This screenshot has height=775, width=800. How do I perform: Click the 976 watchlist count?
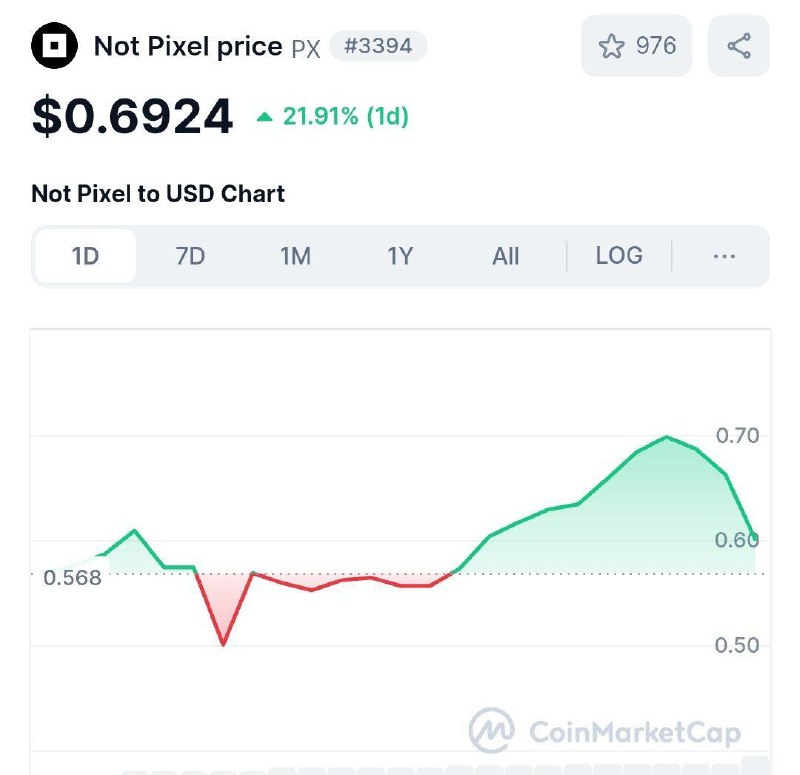pyautogui.click(x=656, y=45)
